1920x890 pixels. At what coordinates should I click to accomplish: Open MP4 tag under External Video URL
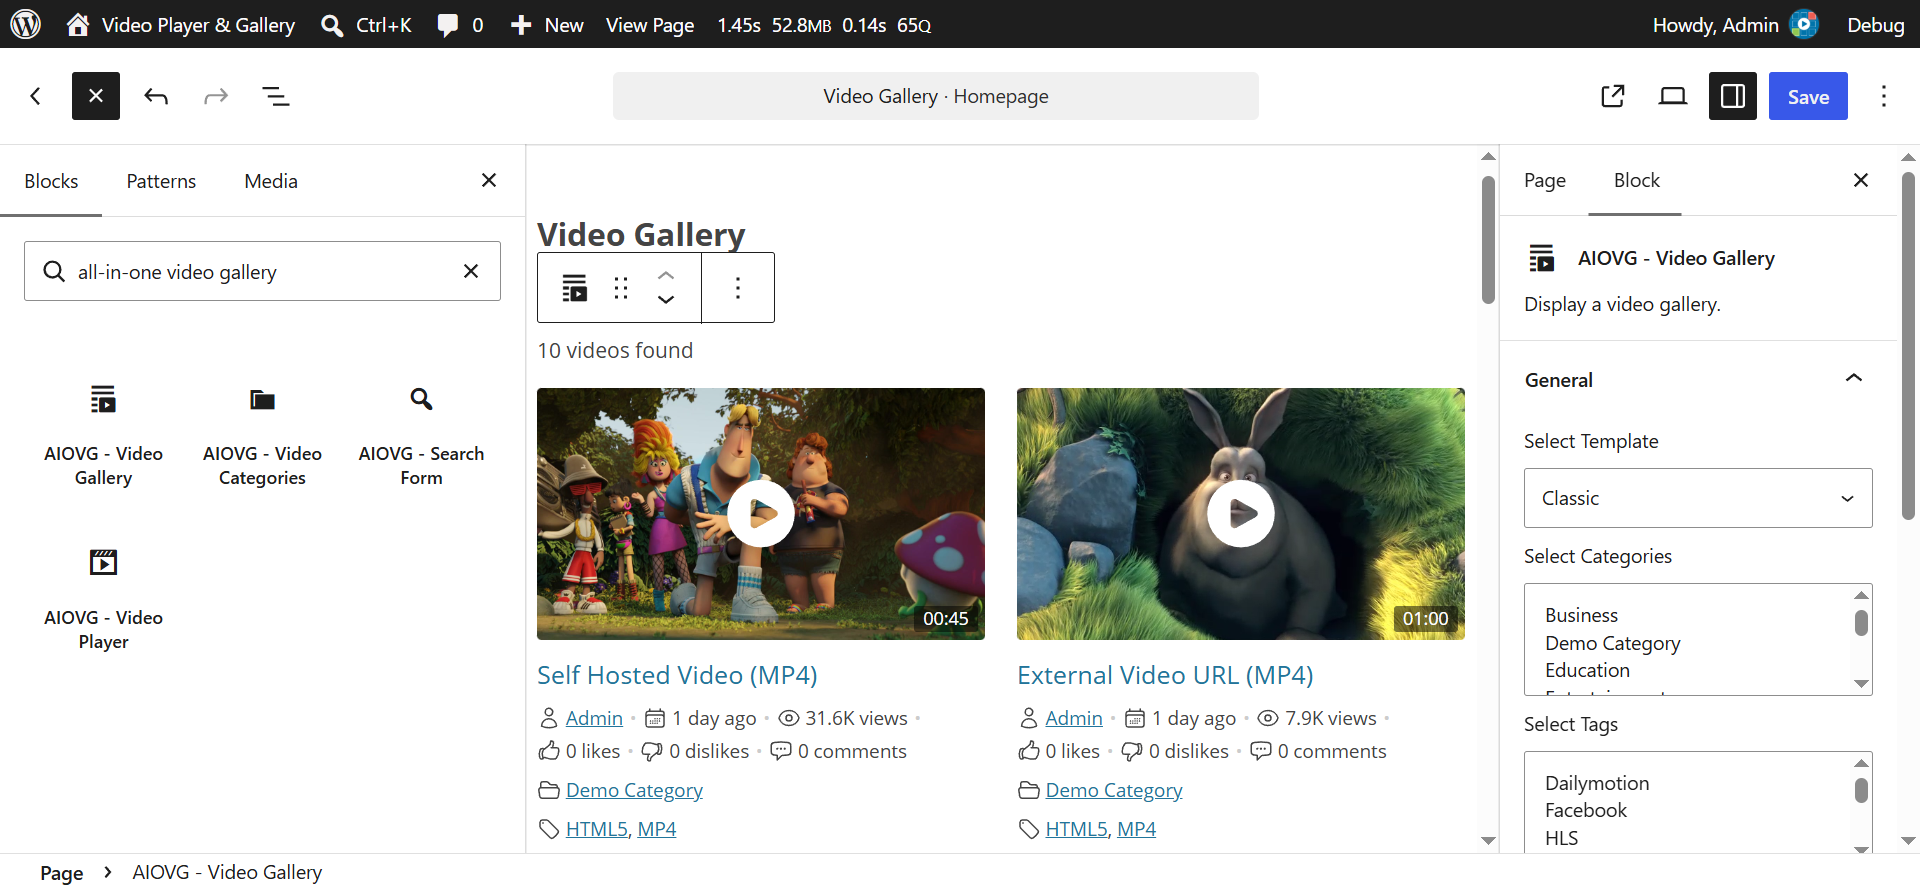pos(1136,829)
